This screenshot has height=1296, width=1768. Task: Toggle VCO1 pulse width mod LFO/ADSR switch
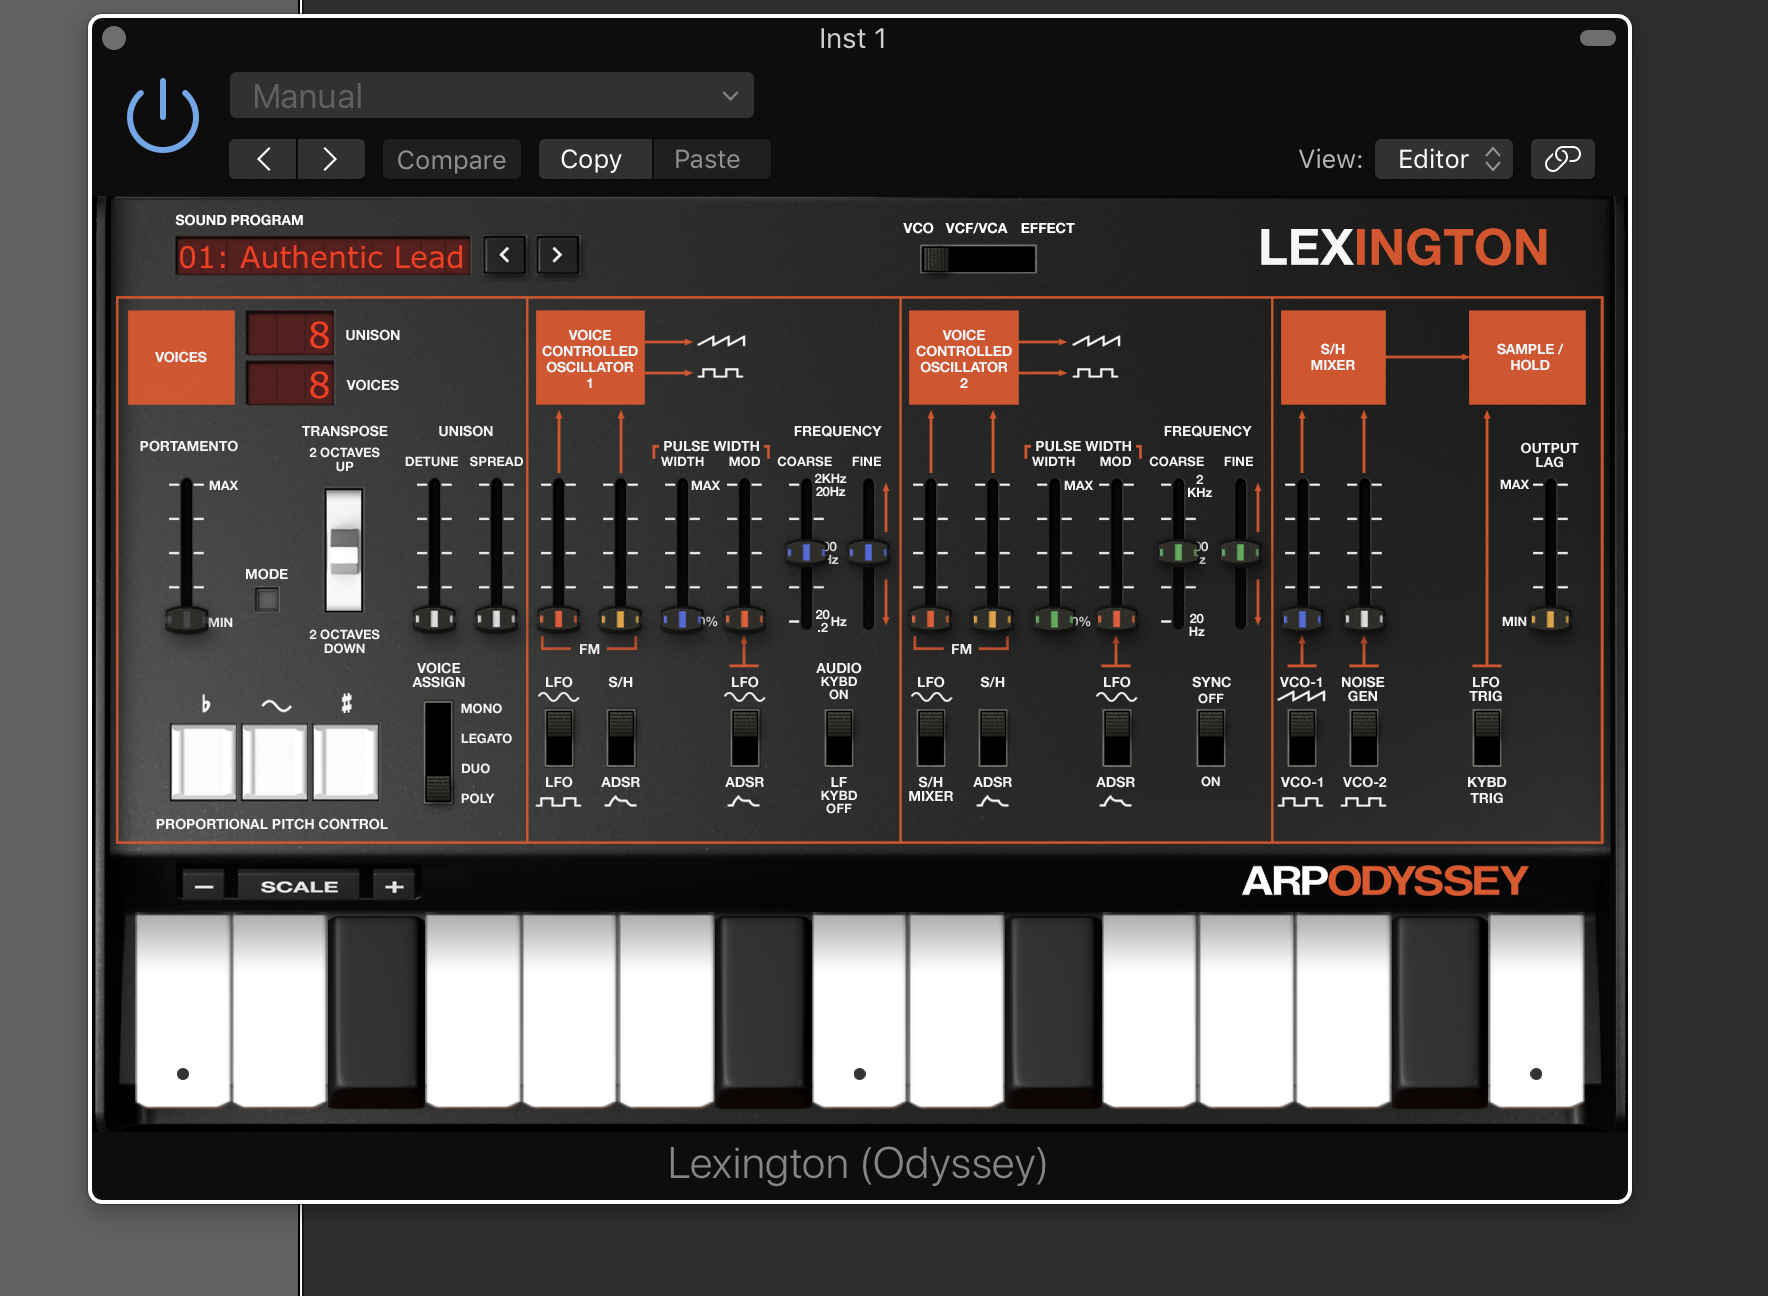pos(745,738)
